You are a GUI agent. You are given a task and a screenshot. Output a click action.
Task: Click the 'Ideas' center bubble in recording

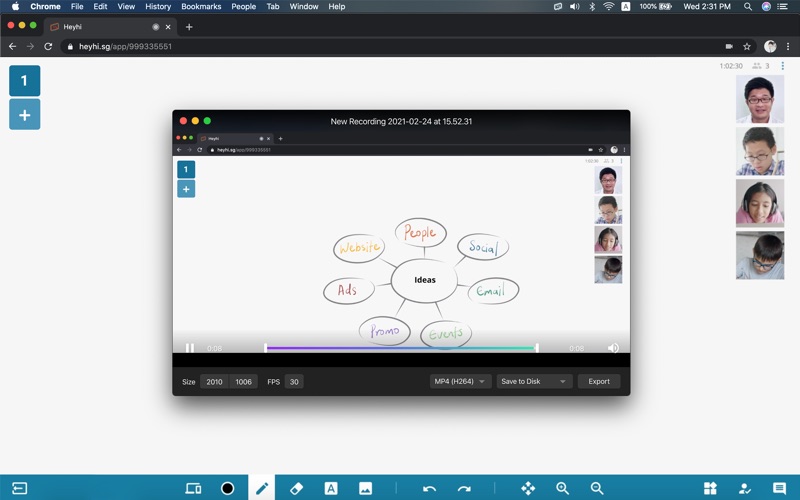click(424, 280)
